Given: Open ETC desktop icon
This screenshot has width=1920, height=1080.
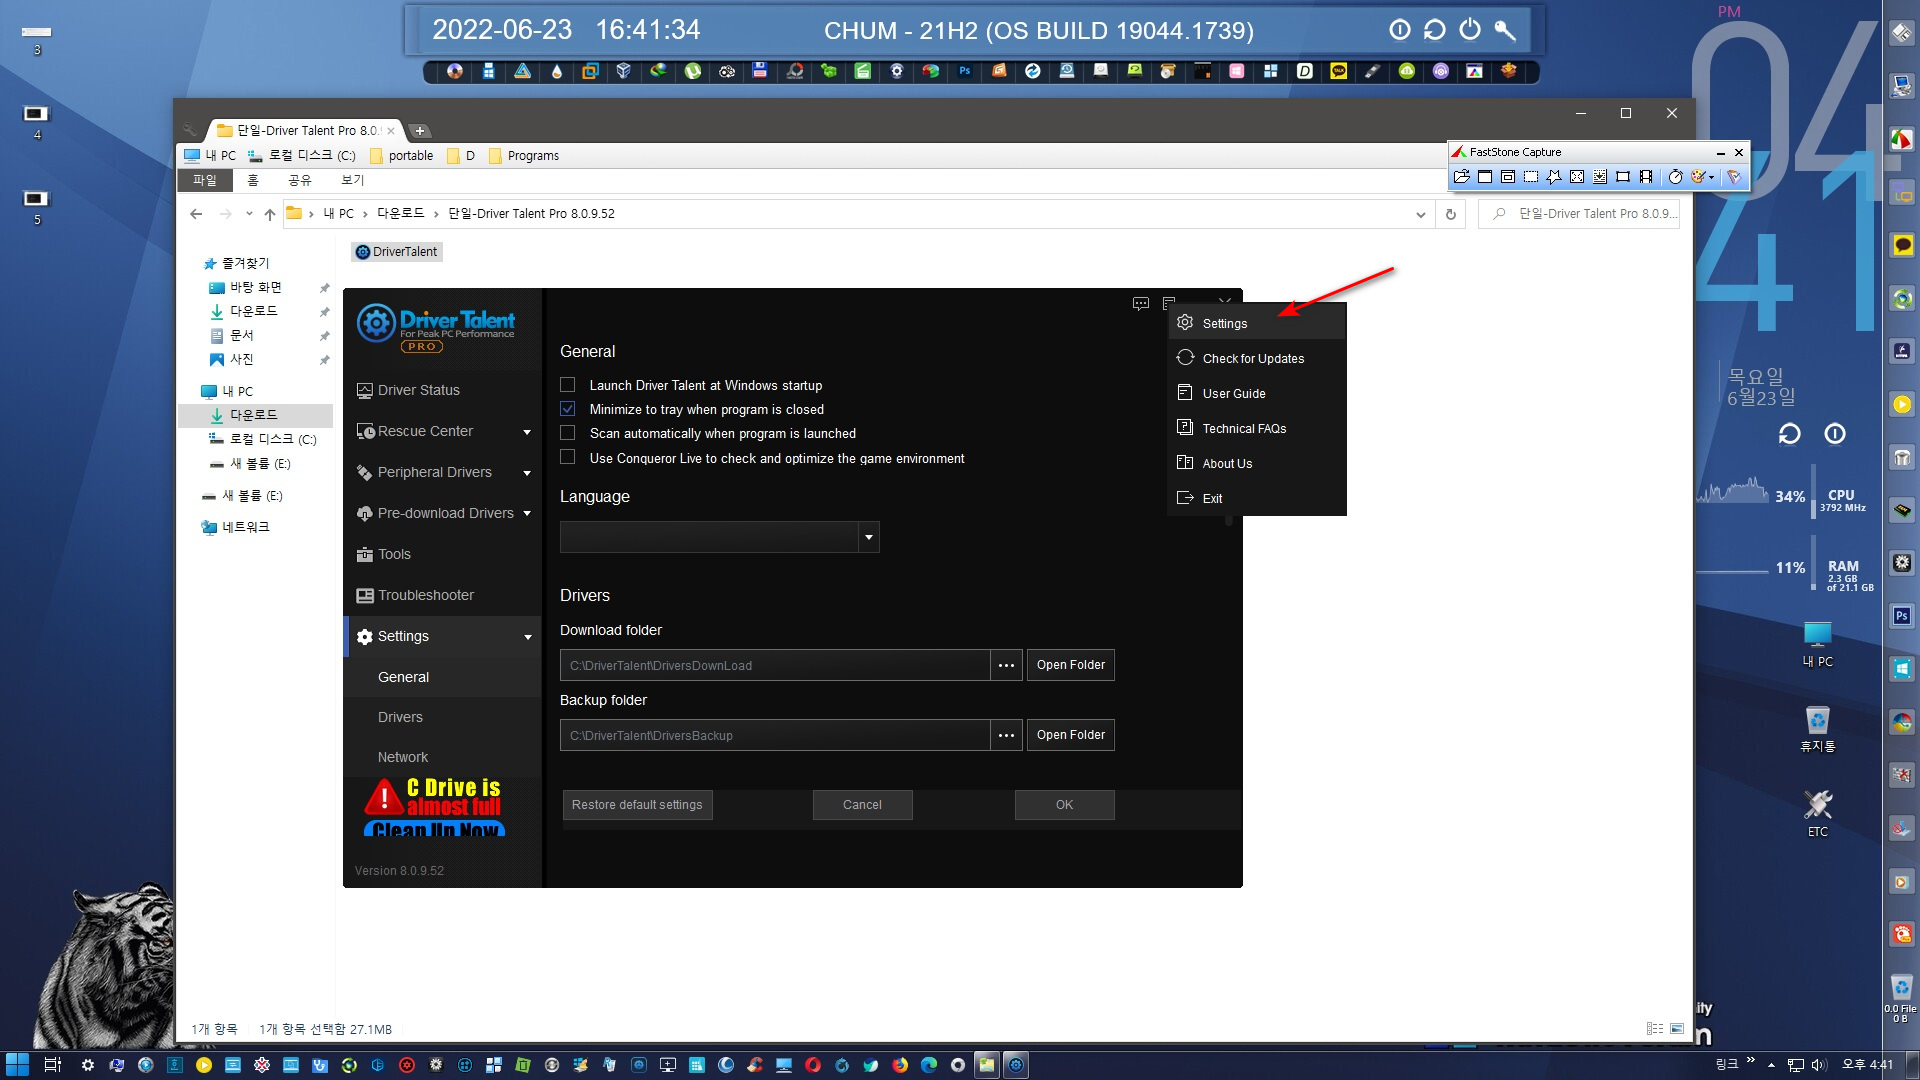Looking at the screenshot, I should pyautogui.click(x=1817, y=813).
